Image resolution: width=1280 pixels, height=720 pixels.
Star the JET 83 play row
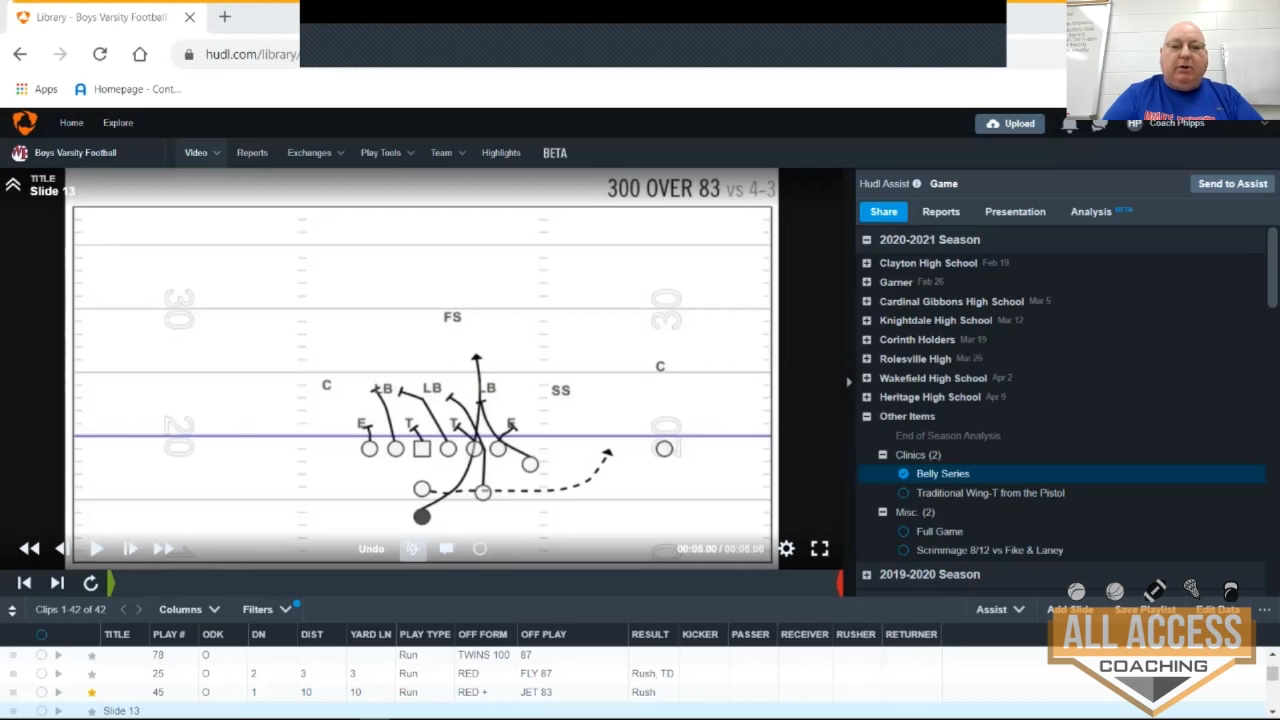(92, 692)
